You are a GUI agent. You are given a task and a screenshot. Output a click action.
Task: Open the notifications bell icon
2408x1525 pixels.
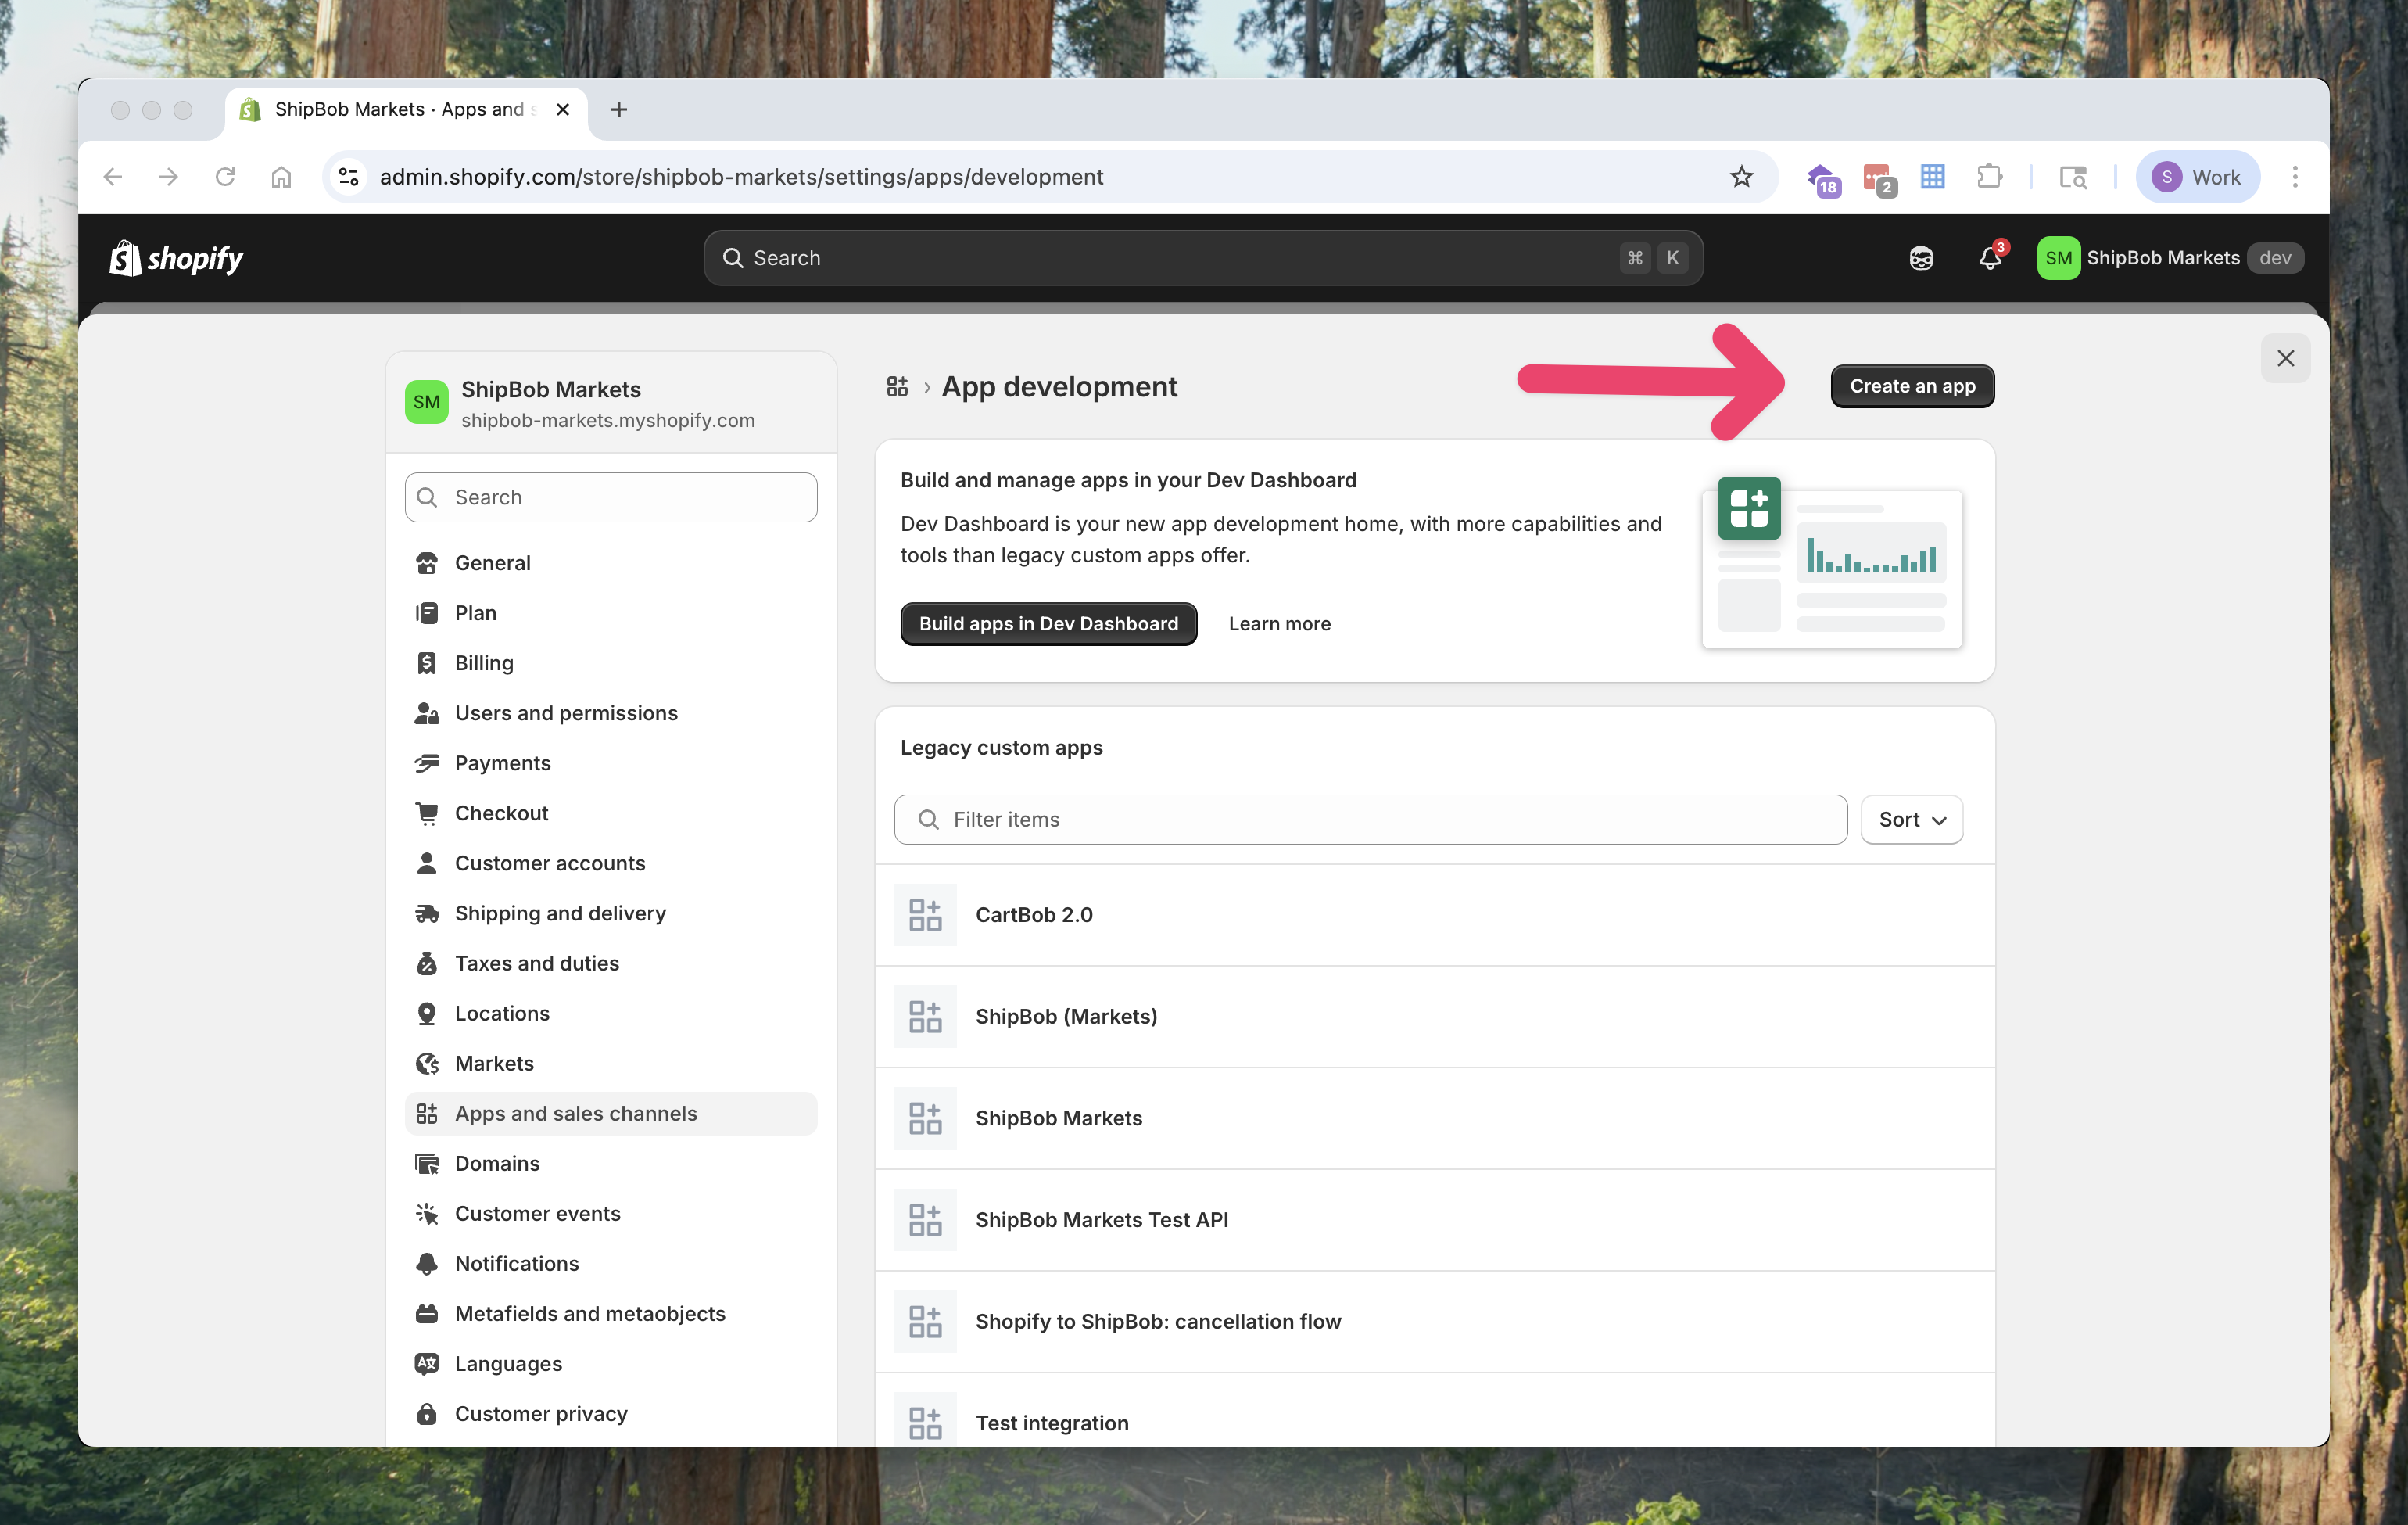[1989, 258]
